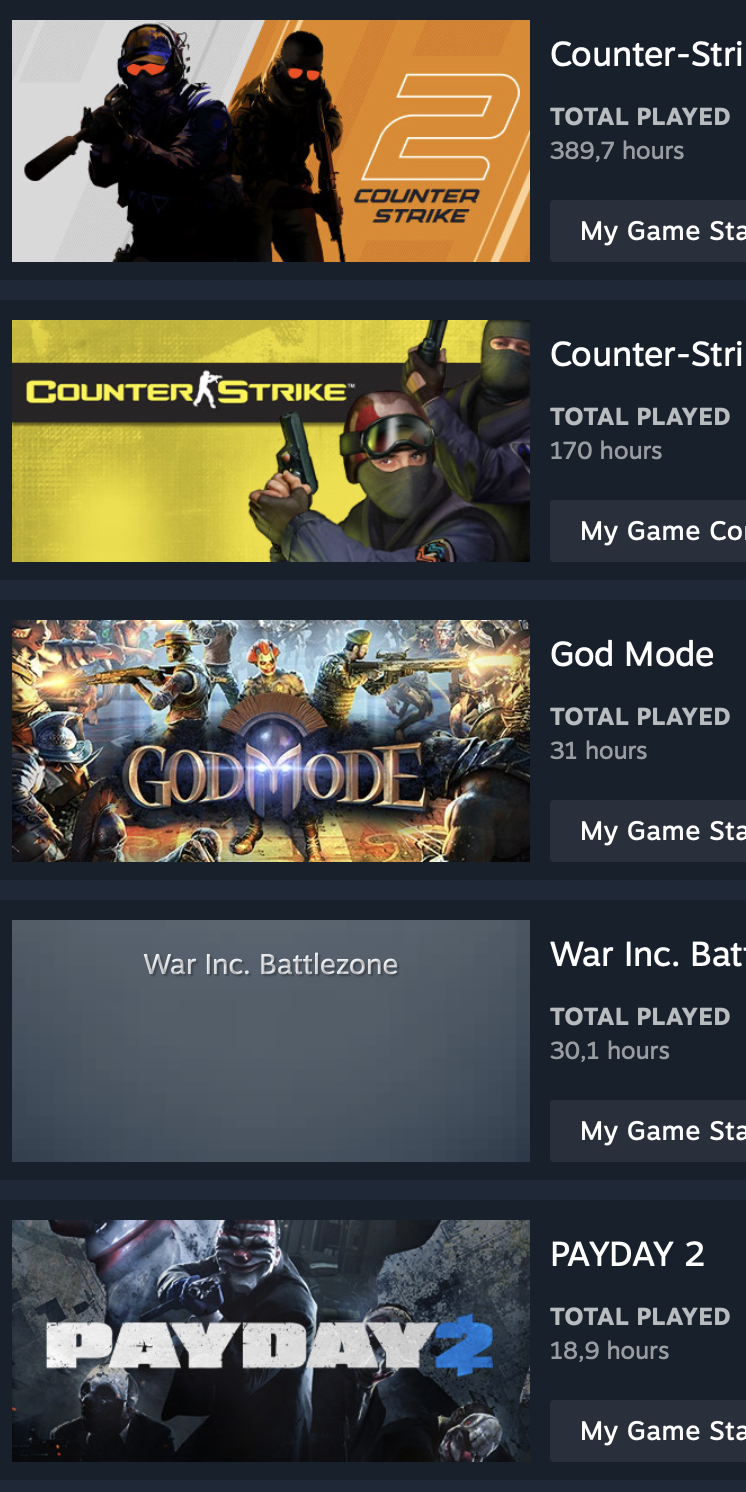The height and width of the screenshot is (1492, 746).
Task: Click My Game Stats button for Counter-Strike 2
Action: click(x=648, y=231)
